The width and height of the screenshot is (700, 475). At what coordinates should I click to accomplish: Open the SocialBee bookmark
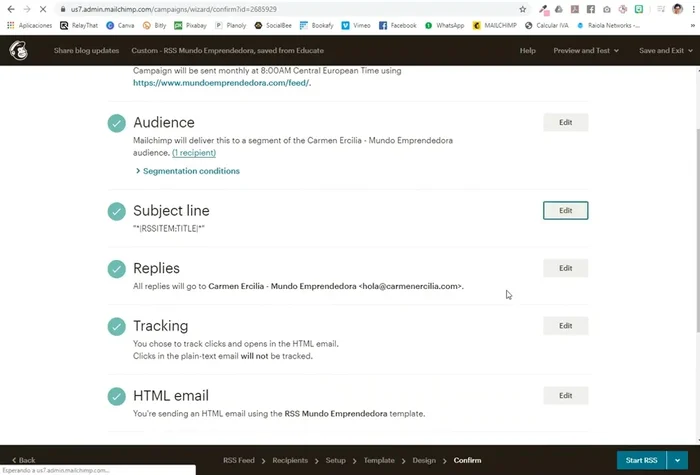(x=273, y=25)
